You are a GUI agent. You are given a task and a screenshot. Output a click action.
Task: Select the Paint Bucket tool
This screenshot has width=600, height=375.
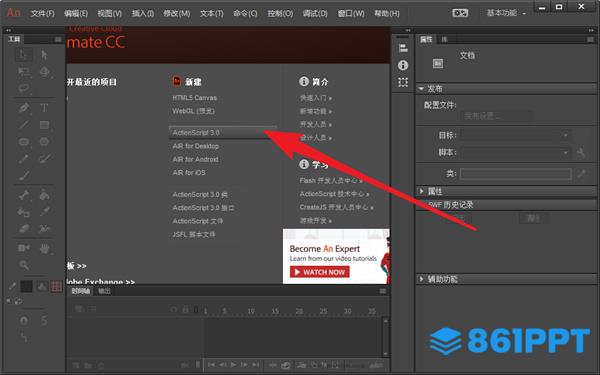pos(44,196)
